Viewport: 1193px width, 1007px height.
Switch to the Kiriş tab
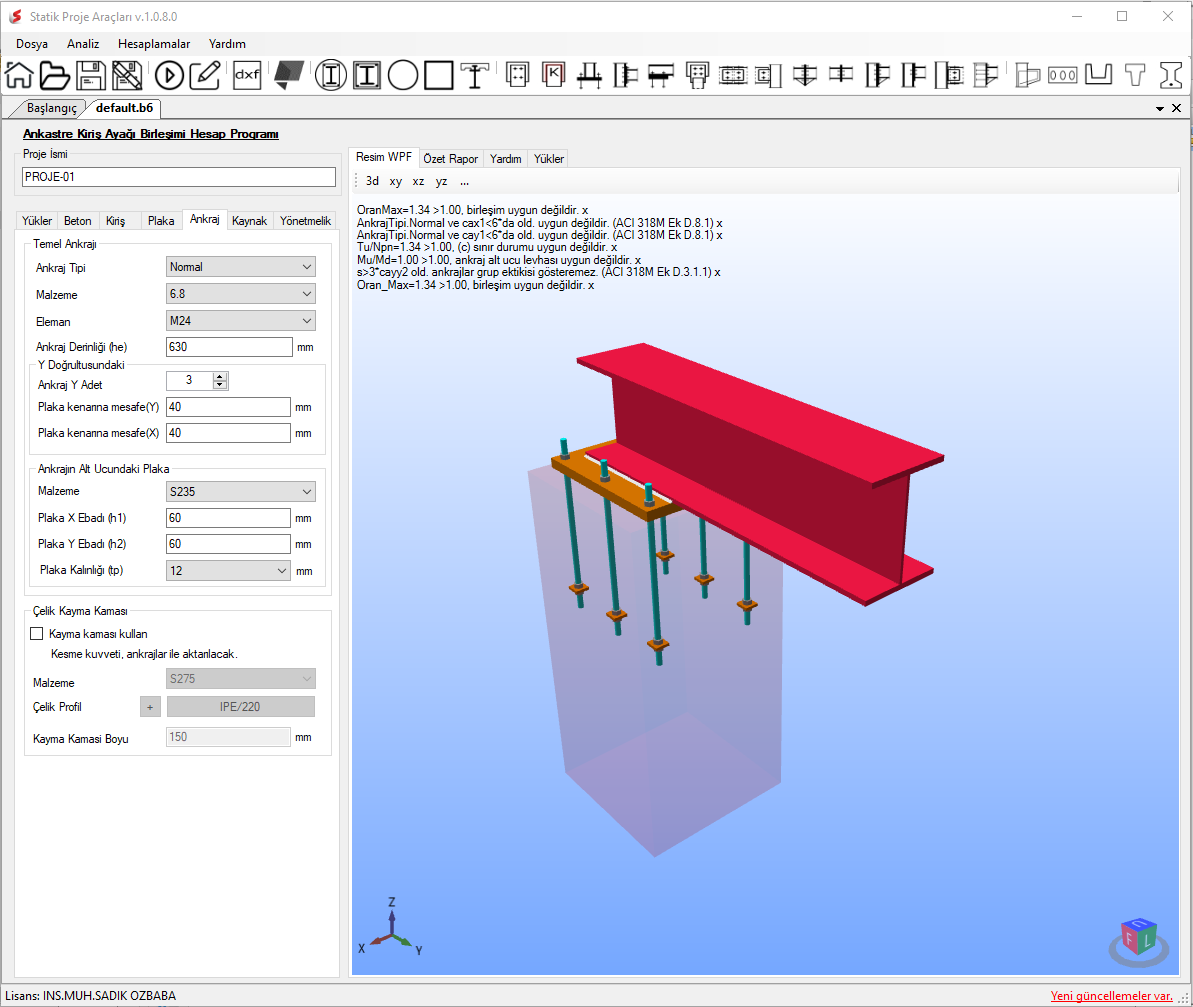coord(116,221)
